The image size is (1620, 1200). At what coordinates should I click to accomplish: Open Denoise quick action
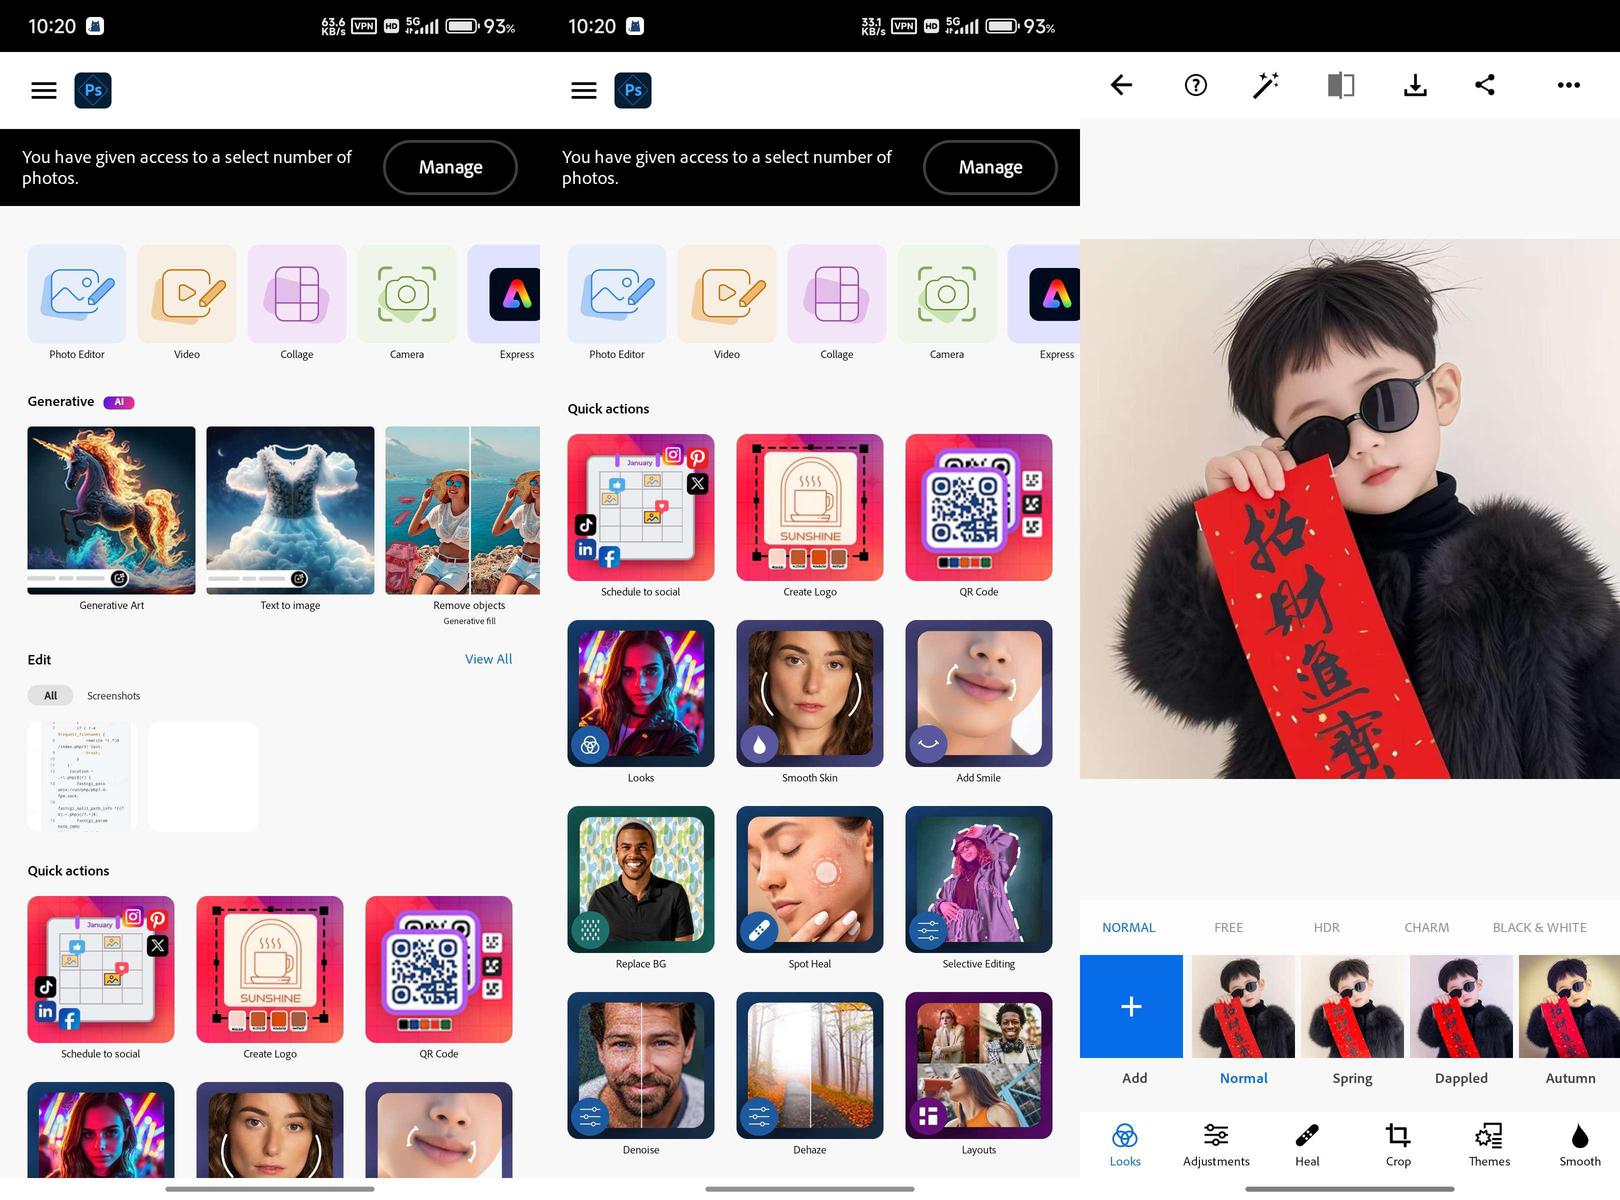pos(641,1065)
